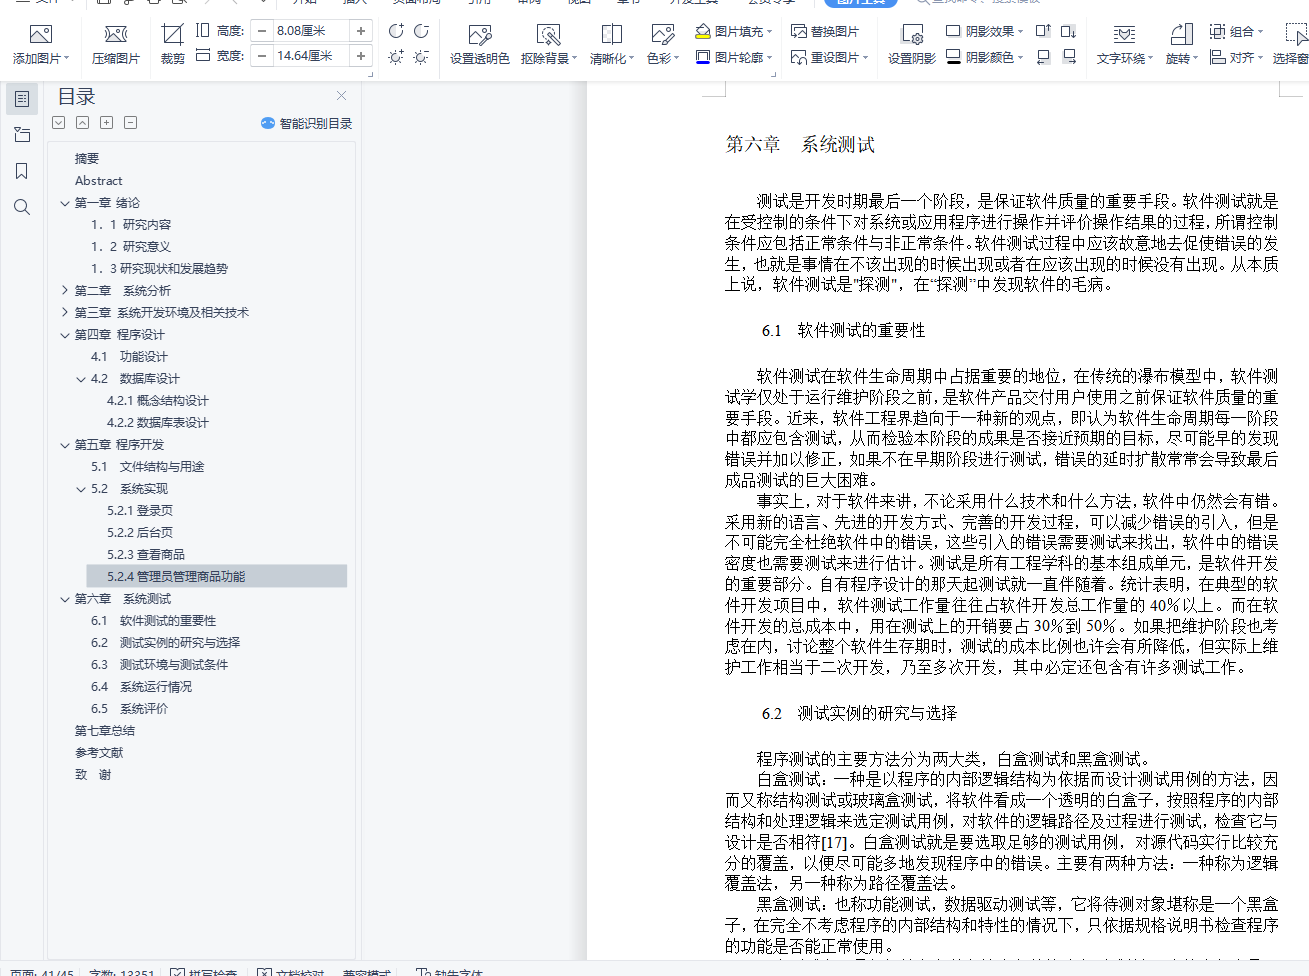This screenshot has width=1309, height=976.
Task: Open size dialog launcher below width field
Action: (370, 74)
